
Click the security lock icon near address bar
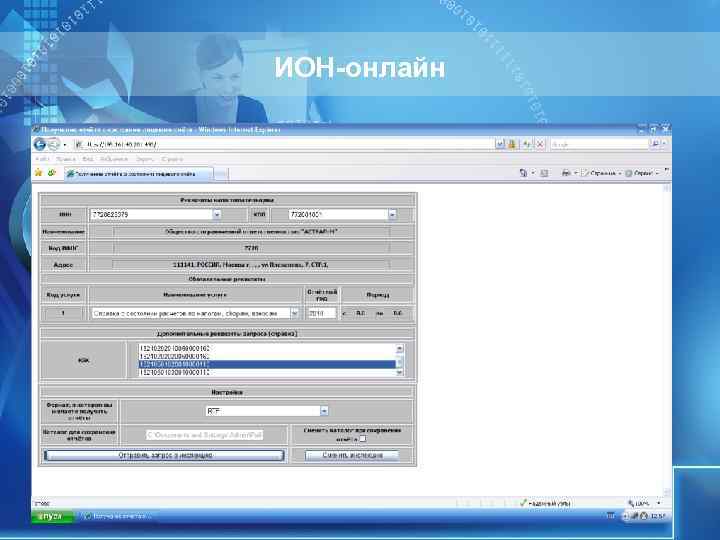point(512,145)
